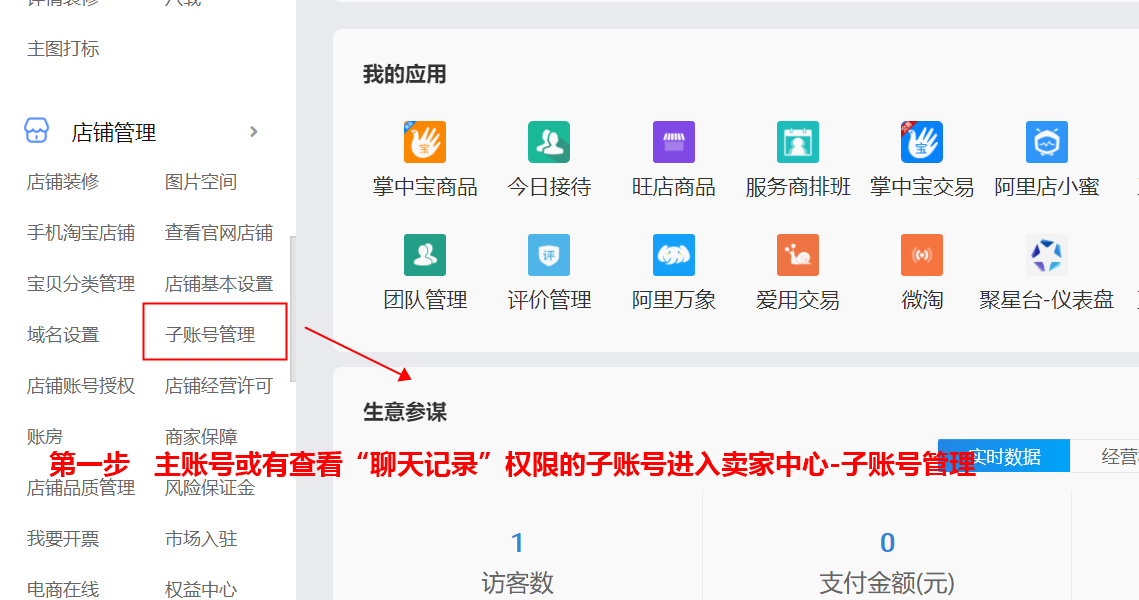Open the 阿里万象 app icon
The height and width of the screenshot is (600, 1139).
tap(673, 255)
